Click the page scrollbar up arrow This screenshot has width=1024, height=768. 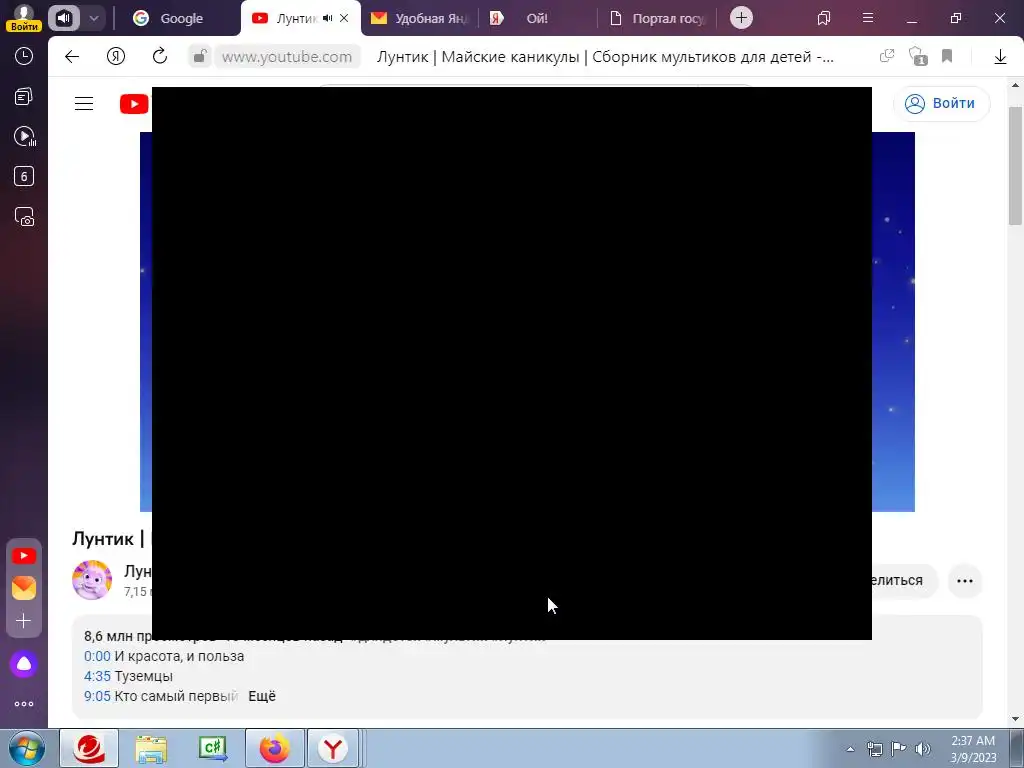1015,86
